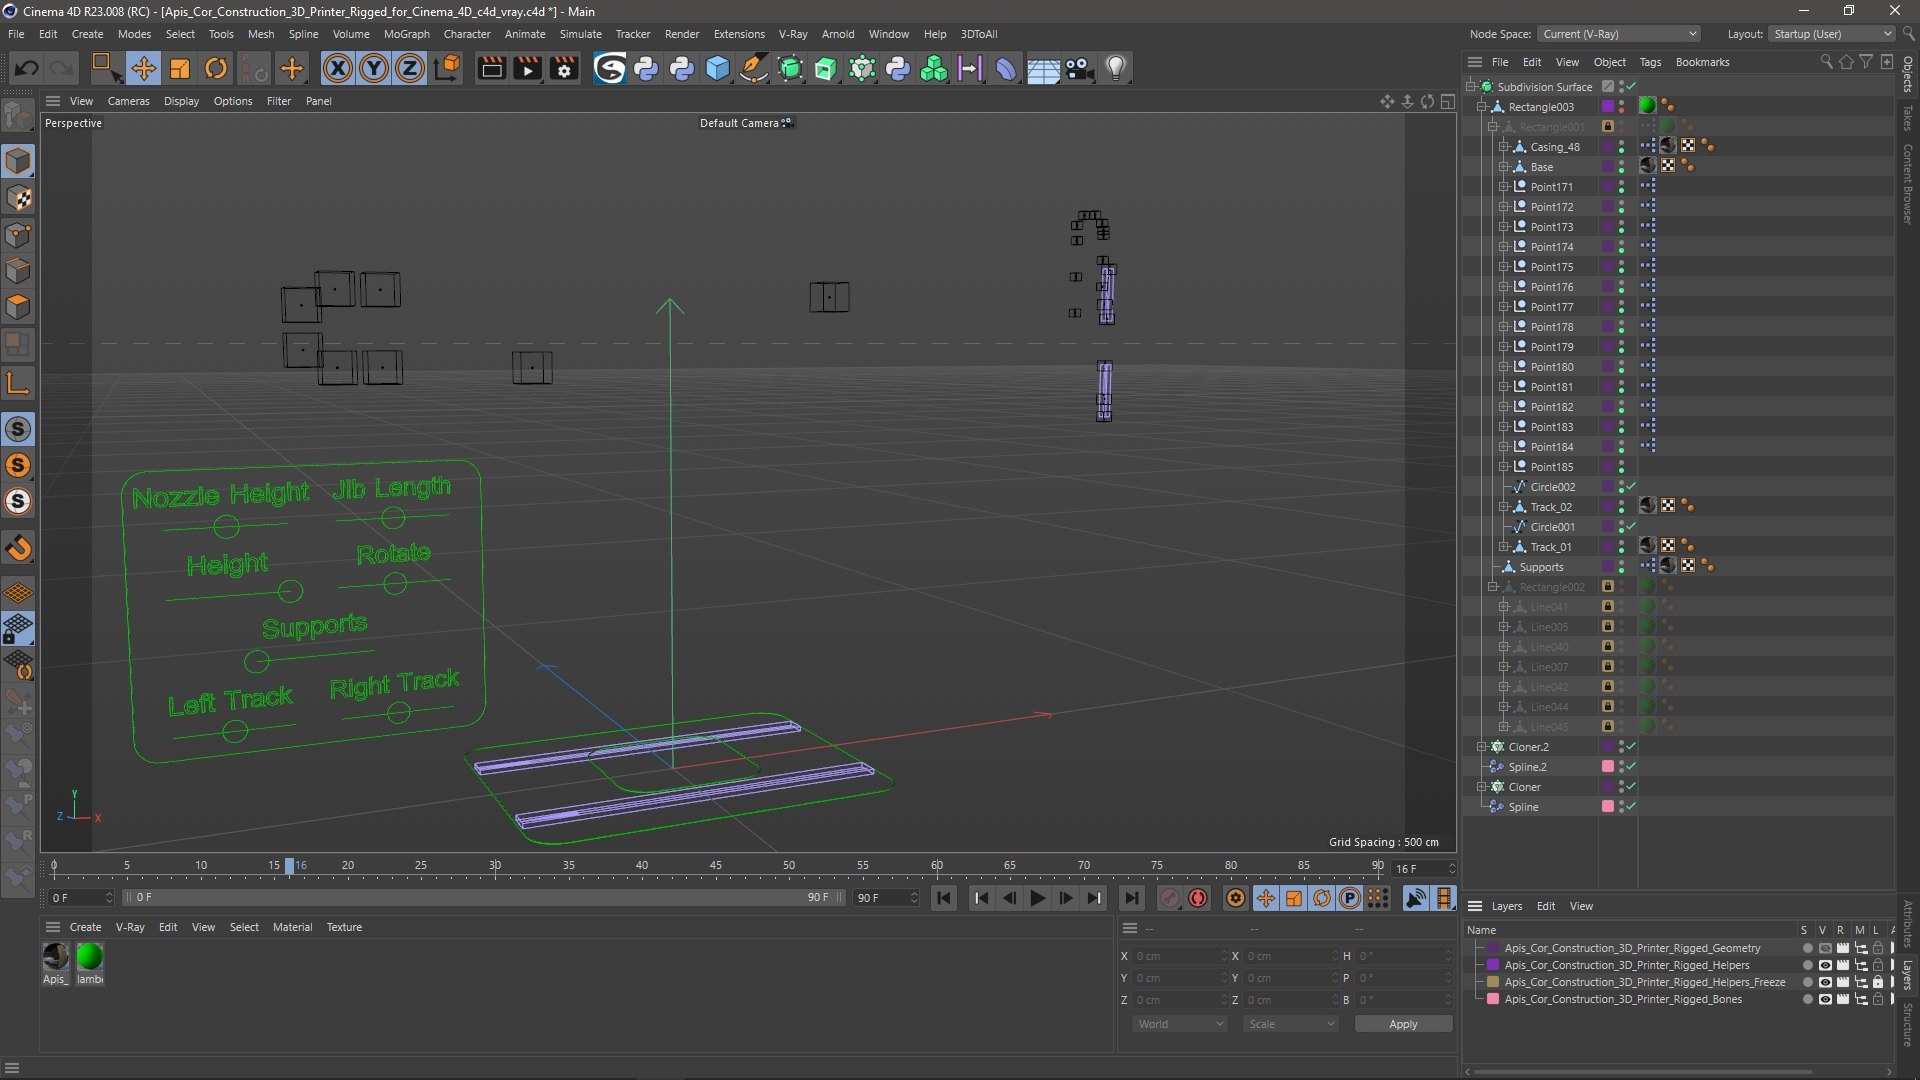
Task: Toggle visibility eye for Rigged_Bones layer
Action: [x=1825, y=999]
